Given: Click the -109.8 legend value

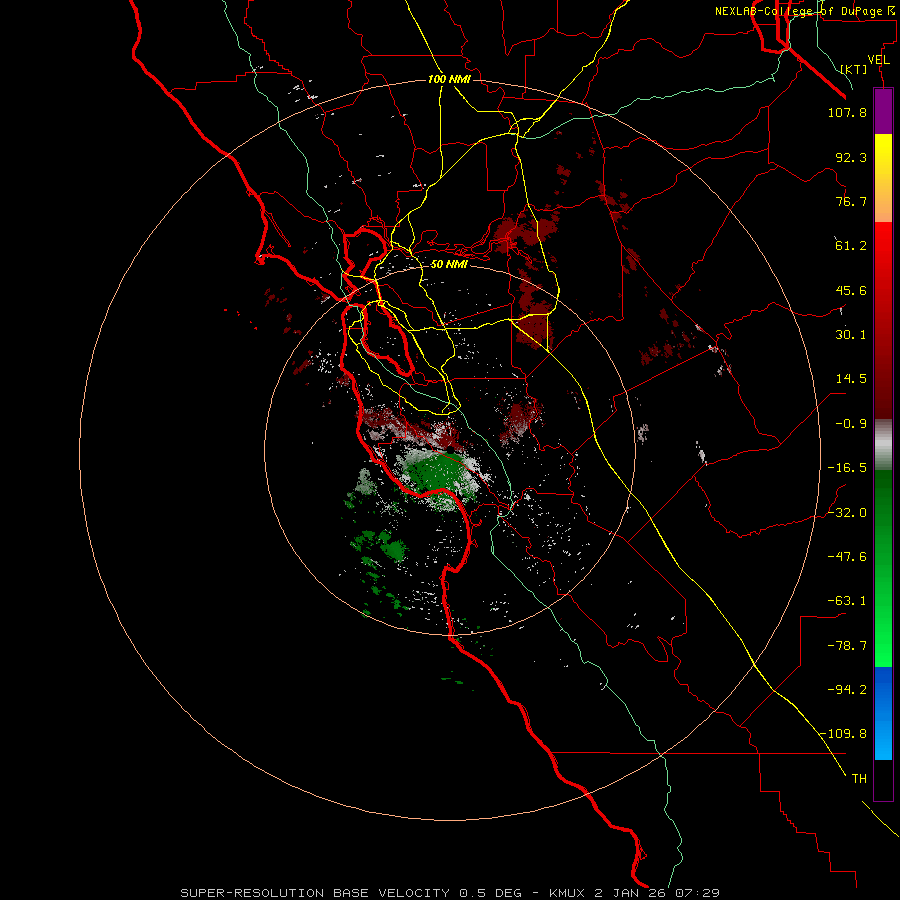Looking at the screenshot, I should coord(844,734).
